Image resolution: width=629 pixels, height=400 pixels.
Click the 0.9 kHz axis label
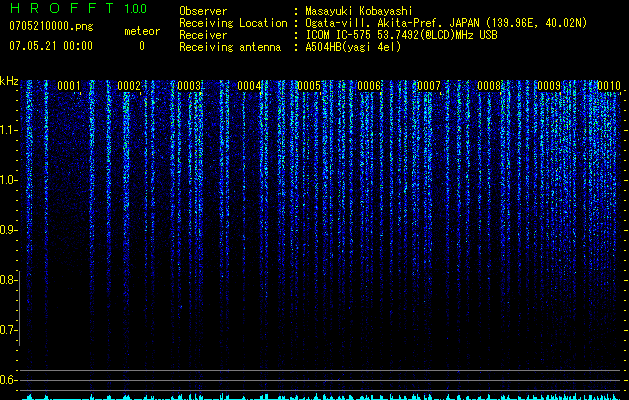click(x=8, y=230)
